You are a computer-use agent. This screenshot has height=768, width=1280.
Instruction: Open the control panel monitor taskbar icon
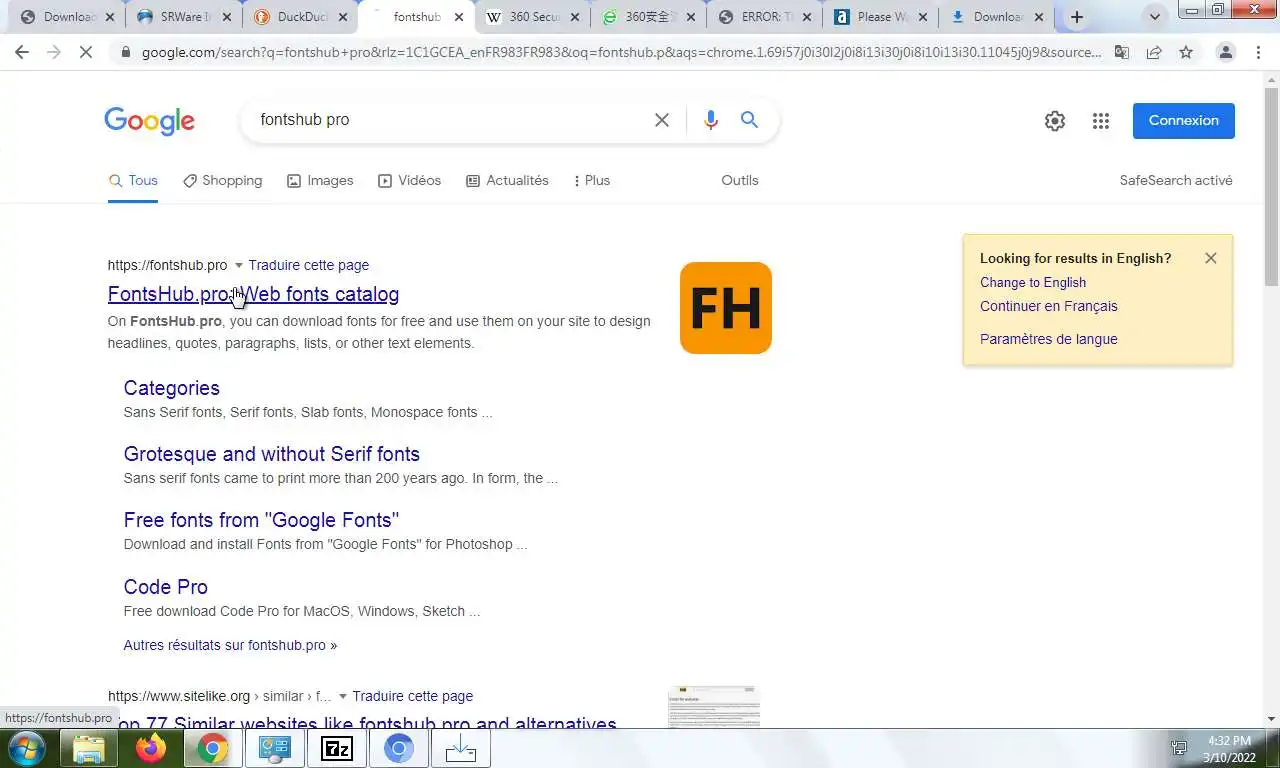[x=275, y=748]
